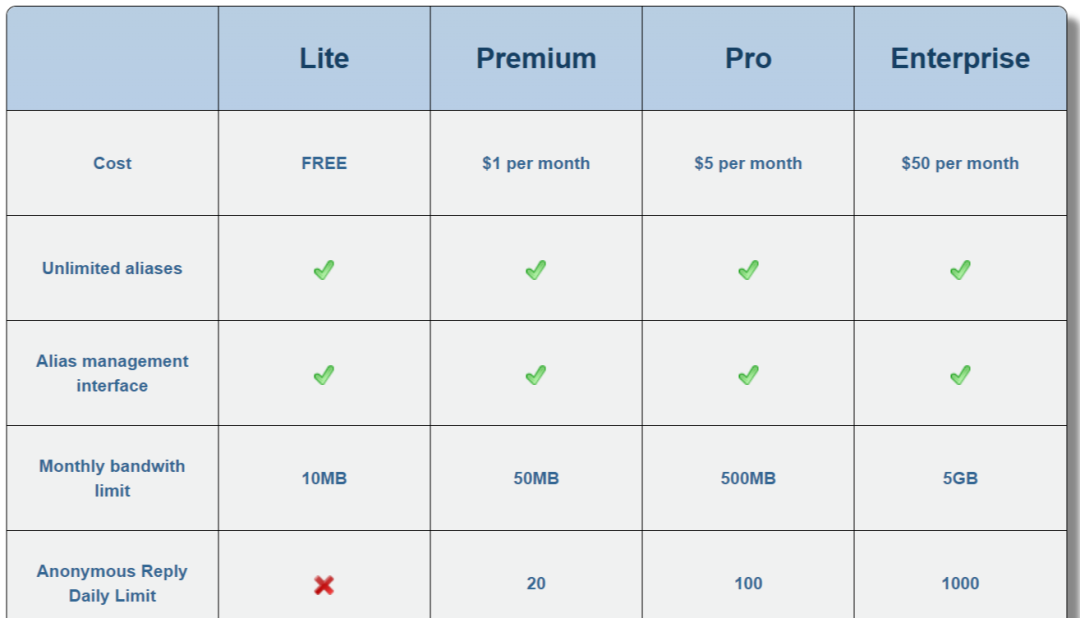This screenshot has height=618, width=1080.
Task: Click the $1 per month price
Action: [x=536, y=163]
